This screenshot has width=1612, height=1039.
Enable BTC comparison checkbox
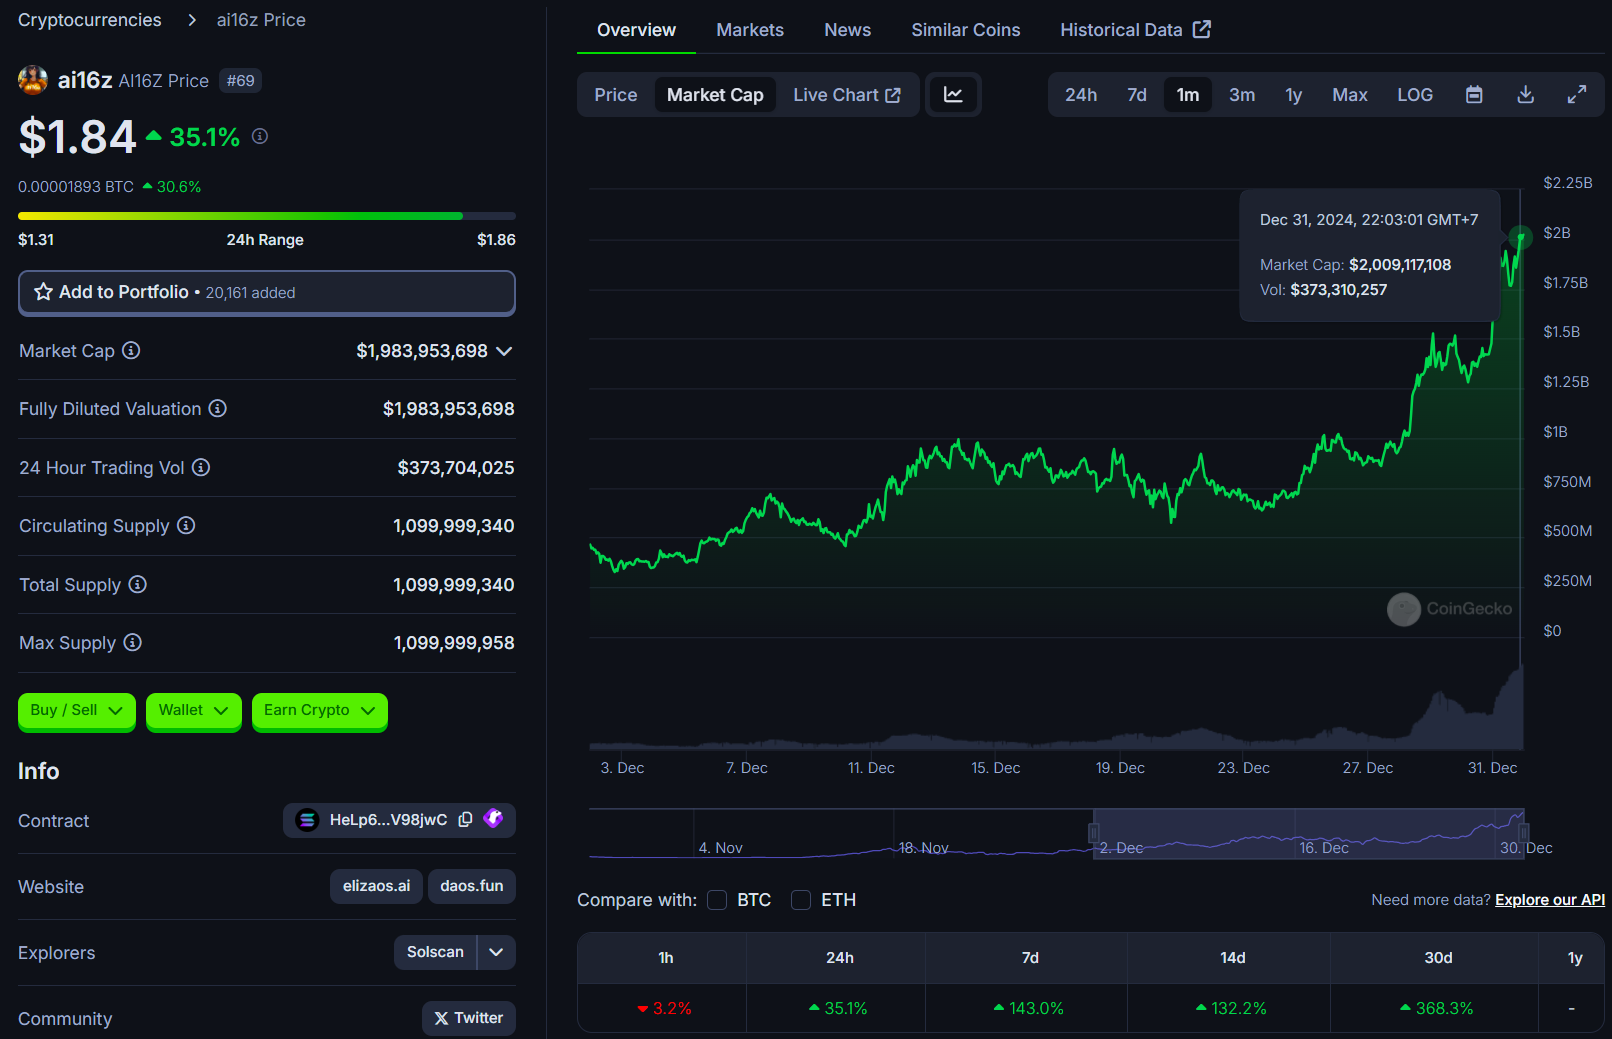(x=717, y=900)
